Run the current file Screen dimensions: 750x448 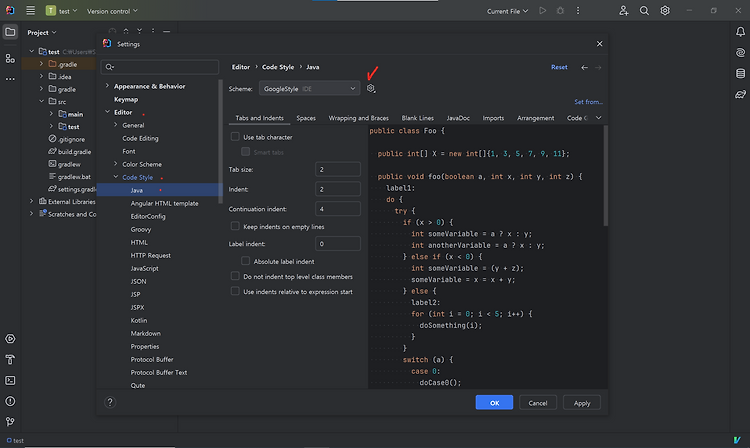coord(542,11)
